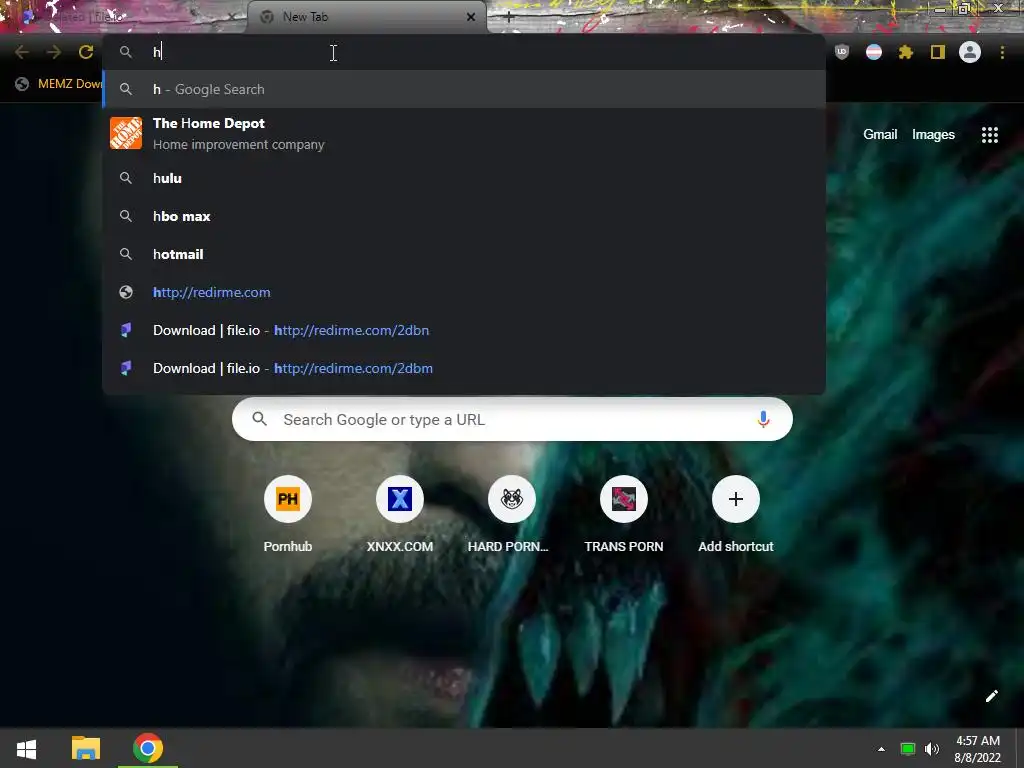
Task: Open the uBlock shield extension icon
Action: tap(842, 52)
